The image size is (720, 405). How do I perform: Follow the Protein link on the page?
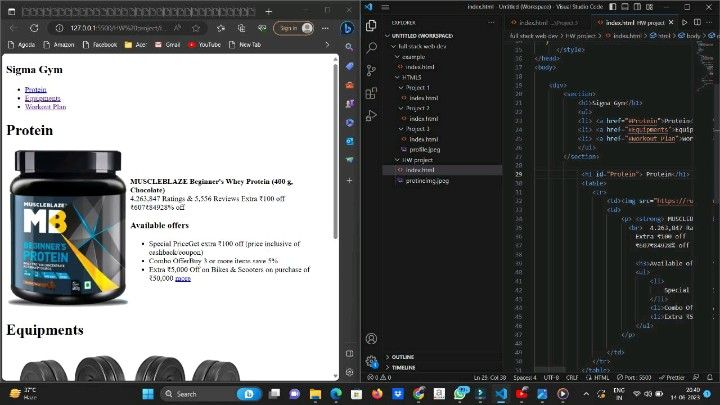35,90
